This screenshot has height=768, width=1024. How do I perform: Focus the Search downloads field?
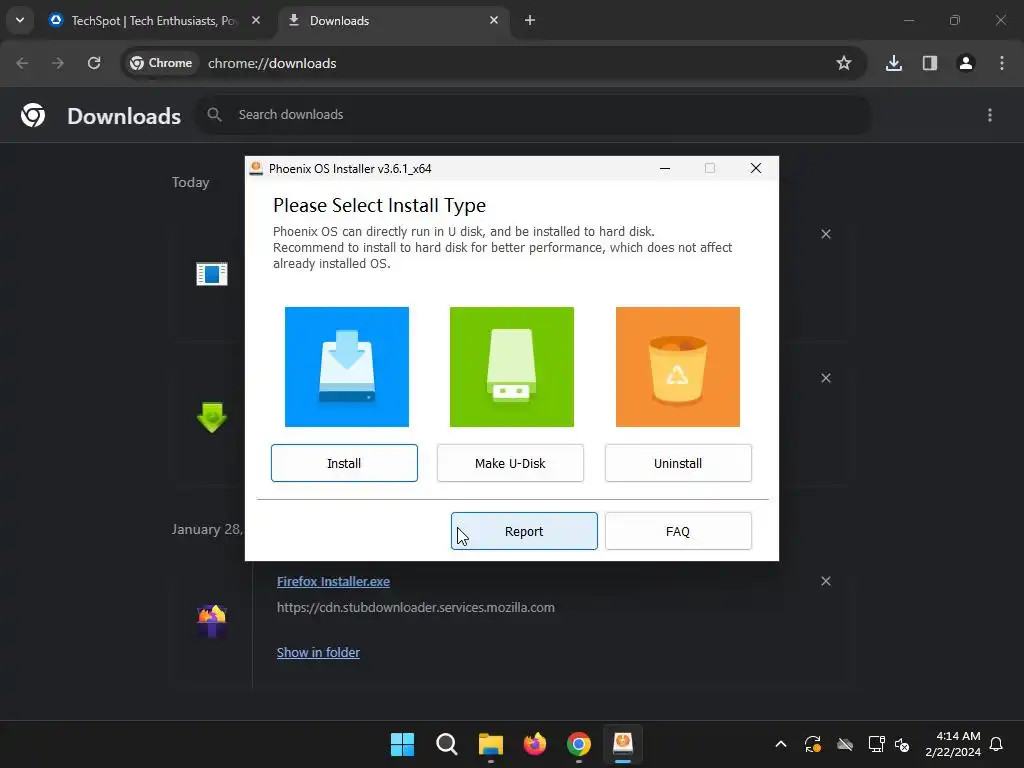coord(533,115)
